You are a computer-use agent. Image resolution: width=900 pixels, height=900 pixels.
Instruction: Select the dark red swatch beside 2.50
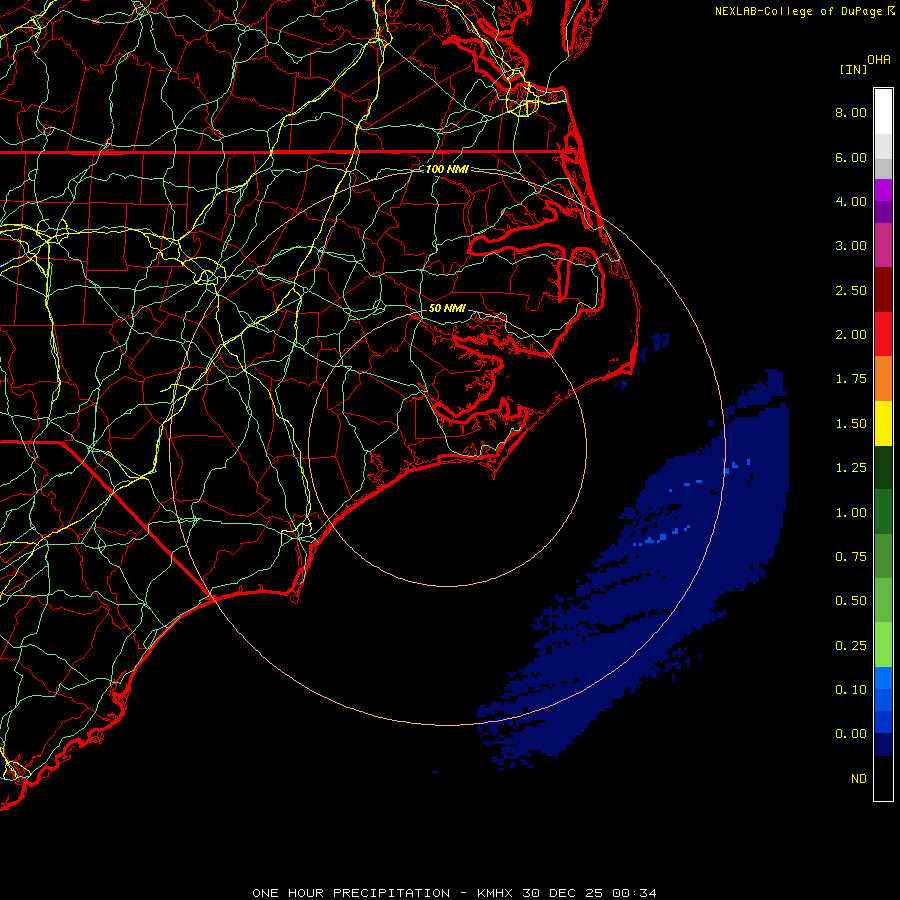[x=883, y=290]
